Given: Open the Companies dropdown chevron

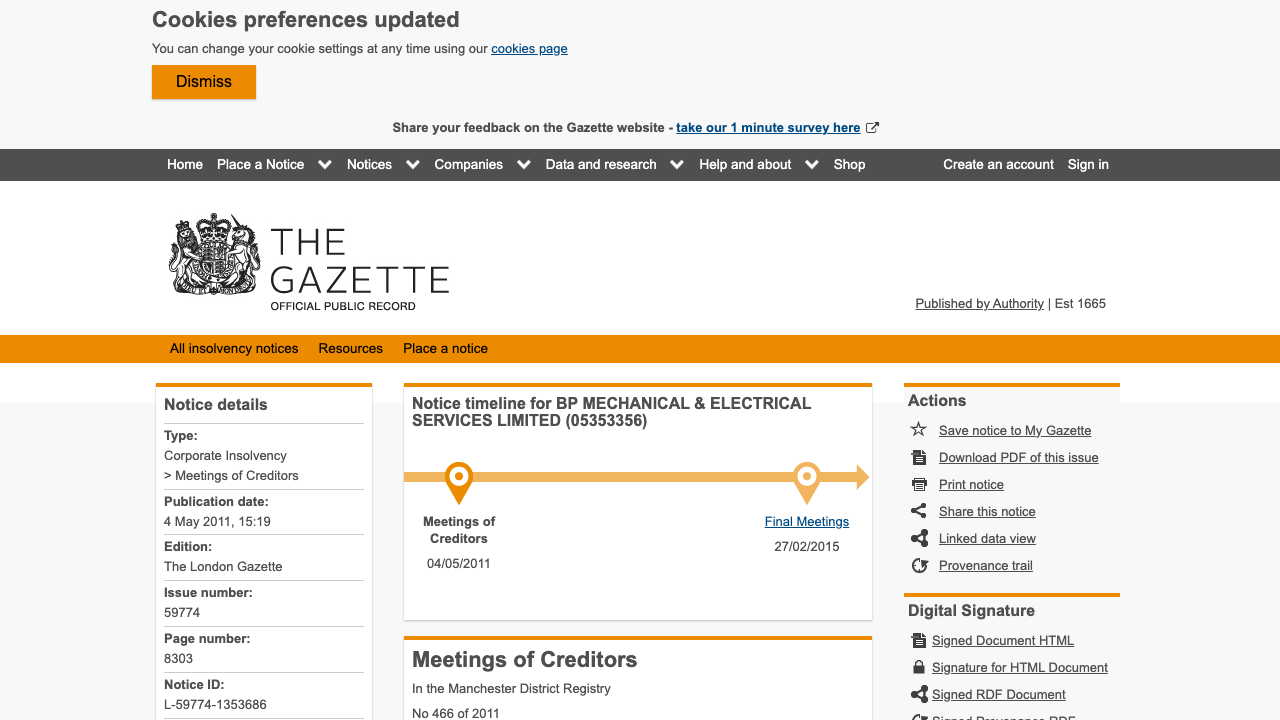Looking at the screenshot, I should (524, 165).
